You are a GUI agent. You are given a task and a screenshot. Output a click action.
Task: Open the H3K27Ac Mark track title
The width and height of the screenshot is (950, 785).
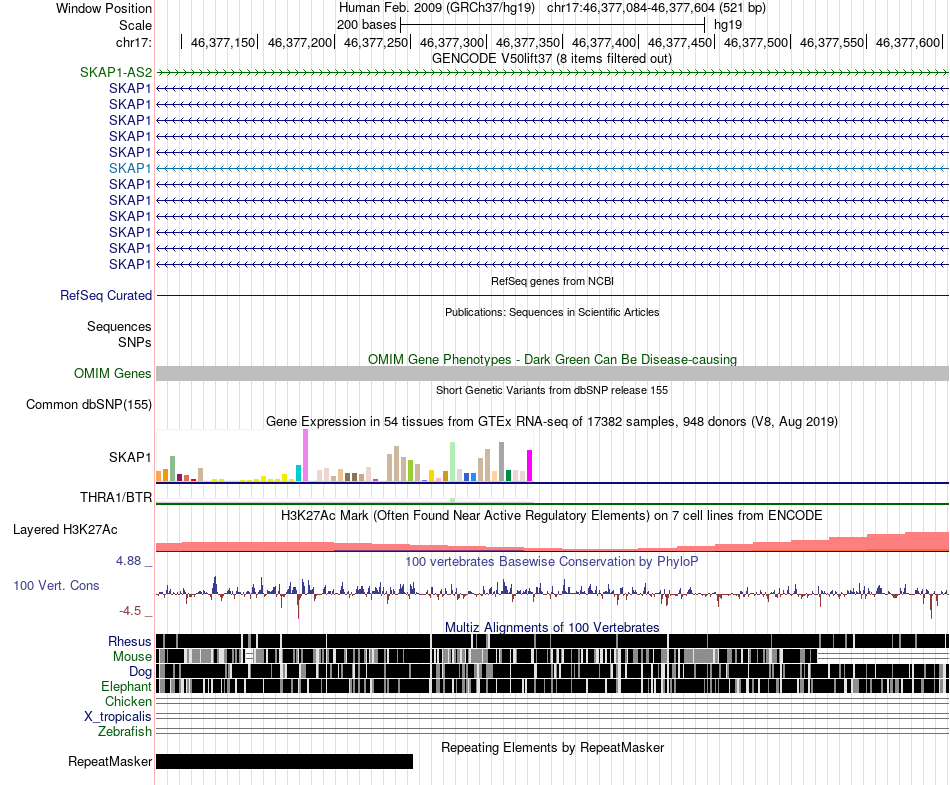[551, 515]
